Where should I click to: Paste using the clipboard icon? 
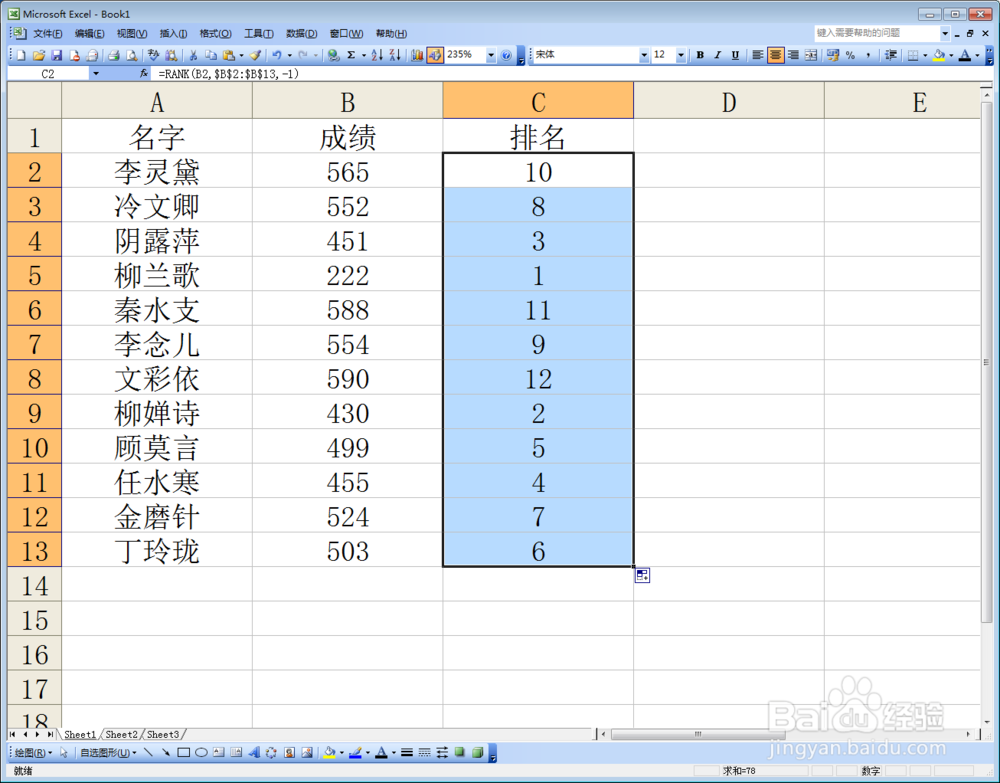click(228, 55)
